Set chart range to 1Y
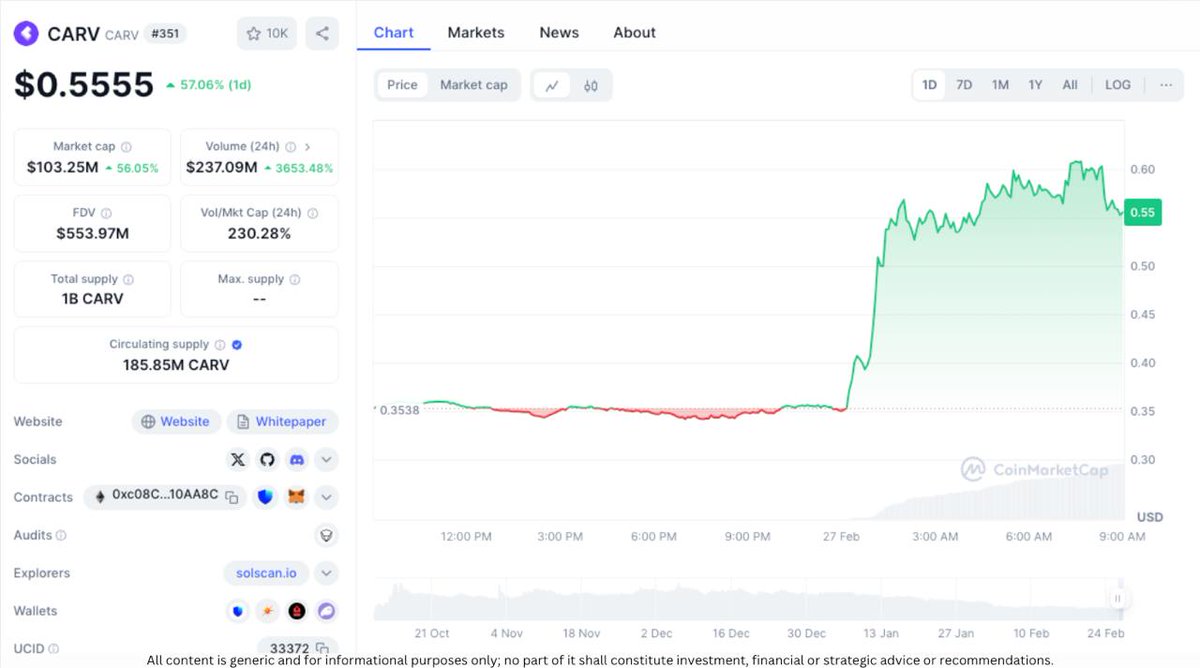Screen dimensions: 1200x668 coord(1035,85)
